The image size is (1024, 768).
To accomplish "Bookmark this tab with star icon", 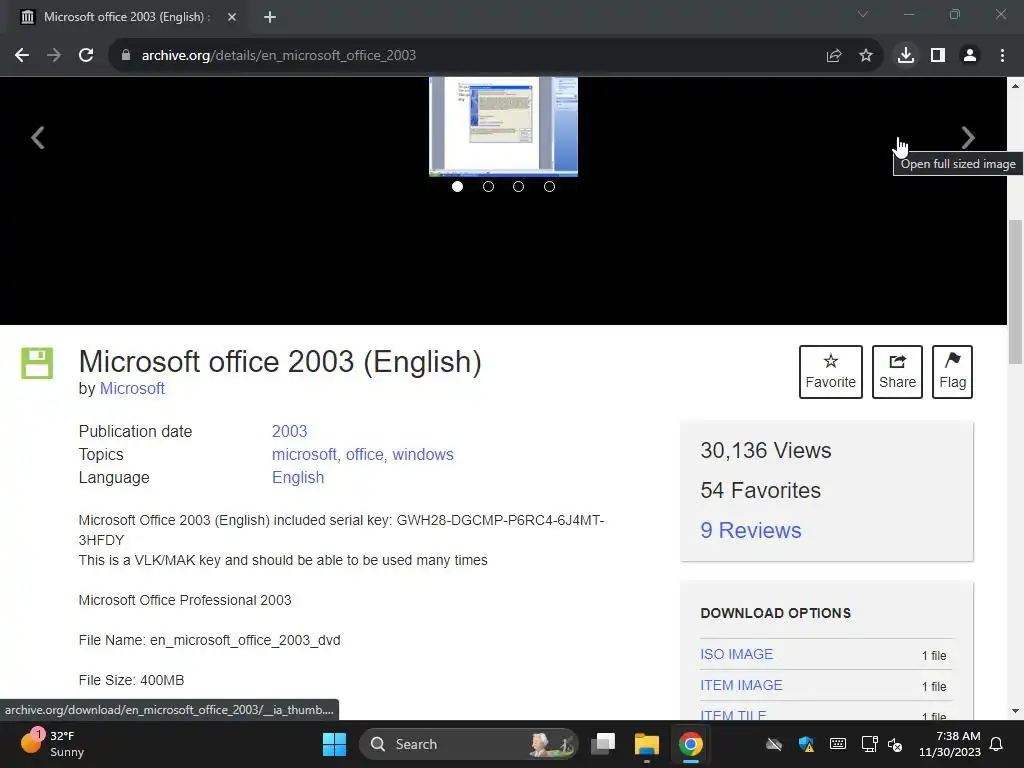I will click(x=866, y=56).
